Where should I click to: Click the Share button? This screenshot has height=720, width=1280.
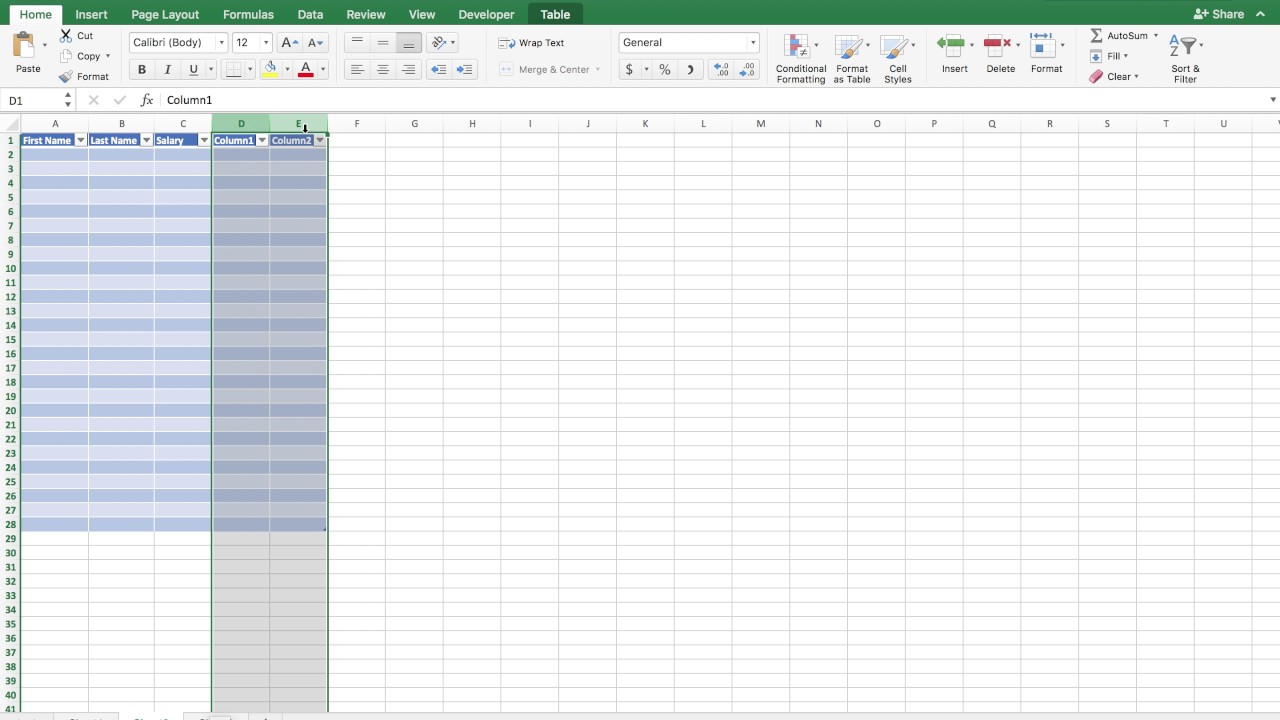click(x=1218, y=14)
